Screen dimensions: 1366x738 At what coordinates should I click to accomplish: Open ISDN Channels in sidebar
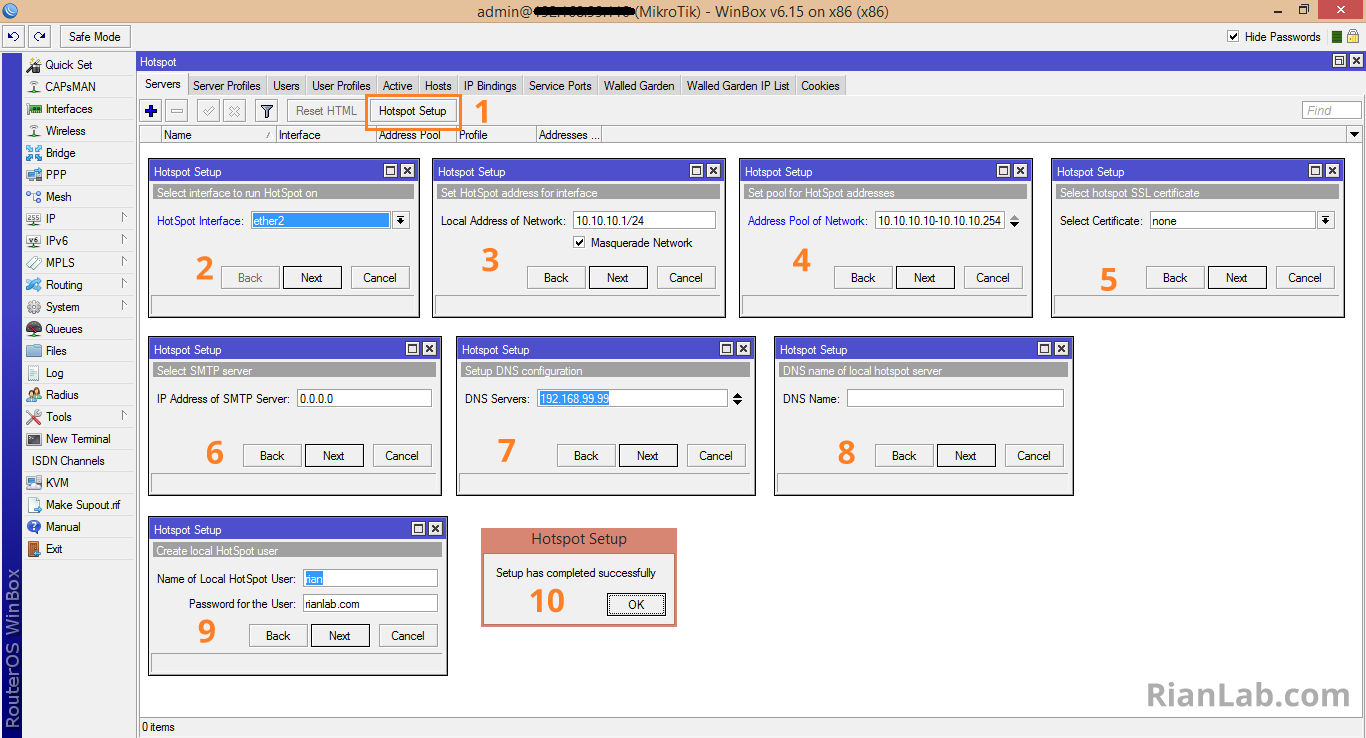(68, 461)
